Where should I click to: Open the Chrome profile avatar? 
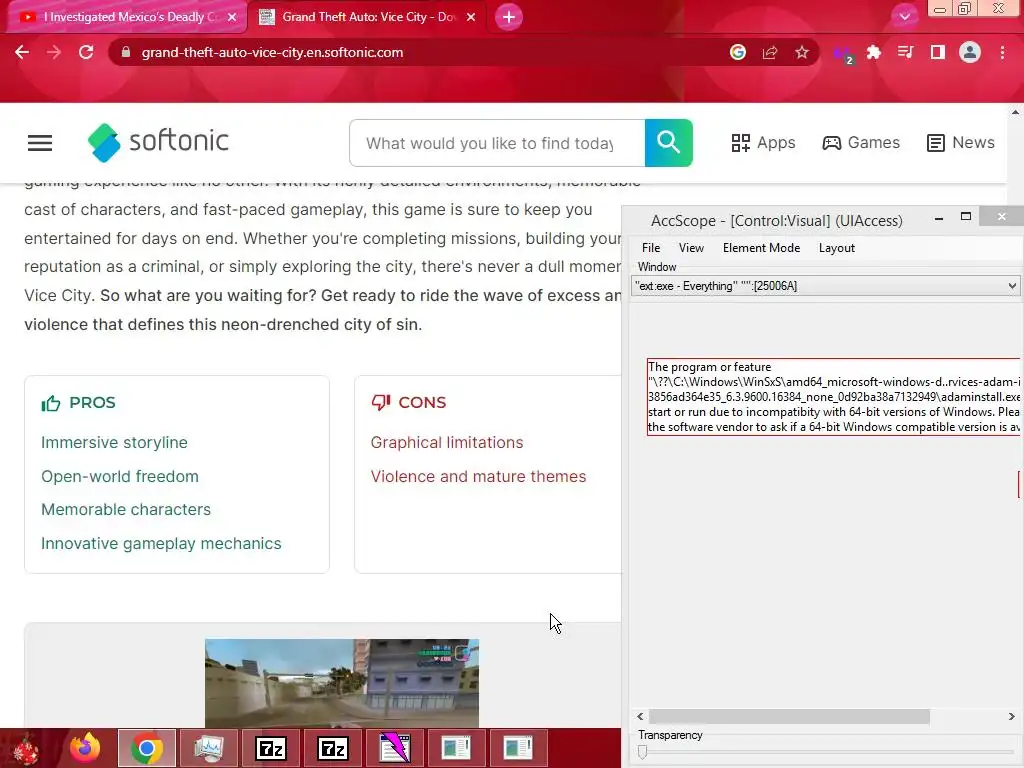[970, 52]
